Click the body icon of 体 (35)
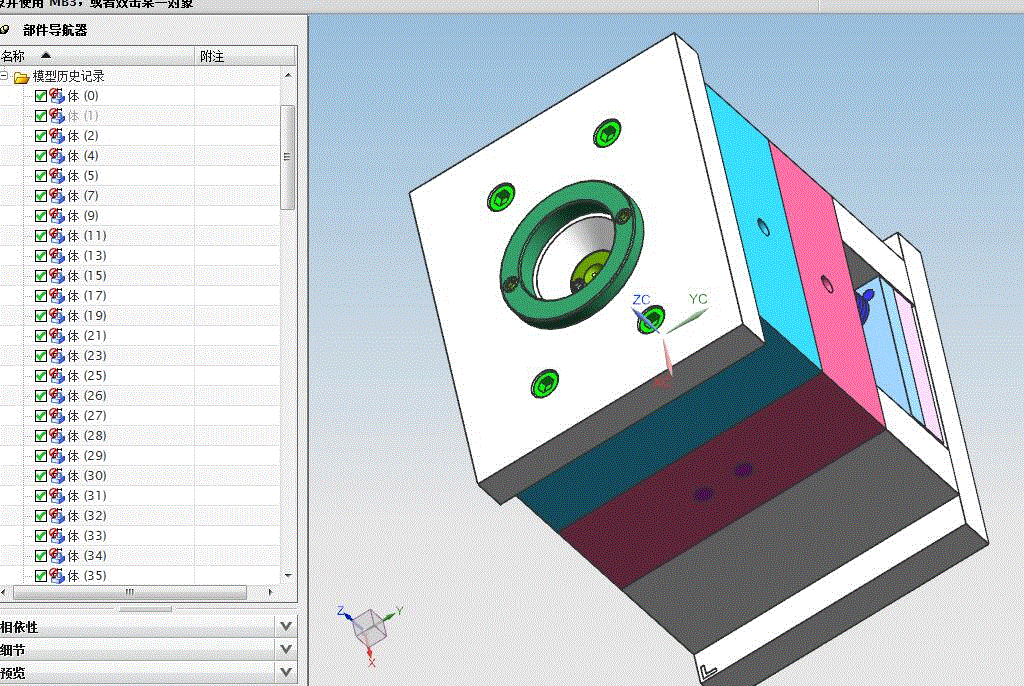This screenshot has height=686, width=1024. (57, 576)
